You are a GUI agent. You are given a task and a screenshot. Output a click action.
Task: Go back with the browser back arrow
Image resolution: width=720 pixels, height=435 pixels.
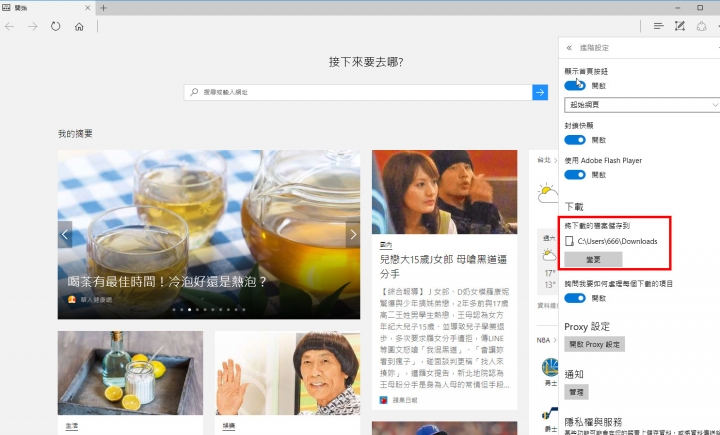tap(10, 27)
